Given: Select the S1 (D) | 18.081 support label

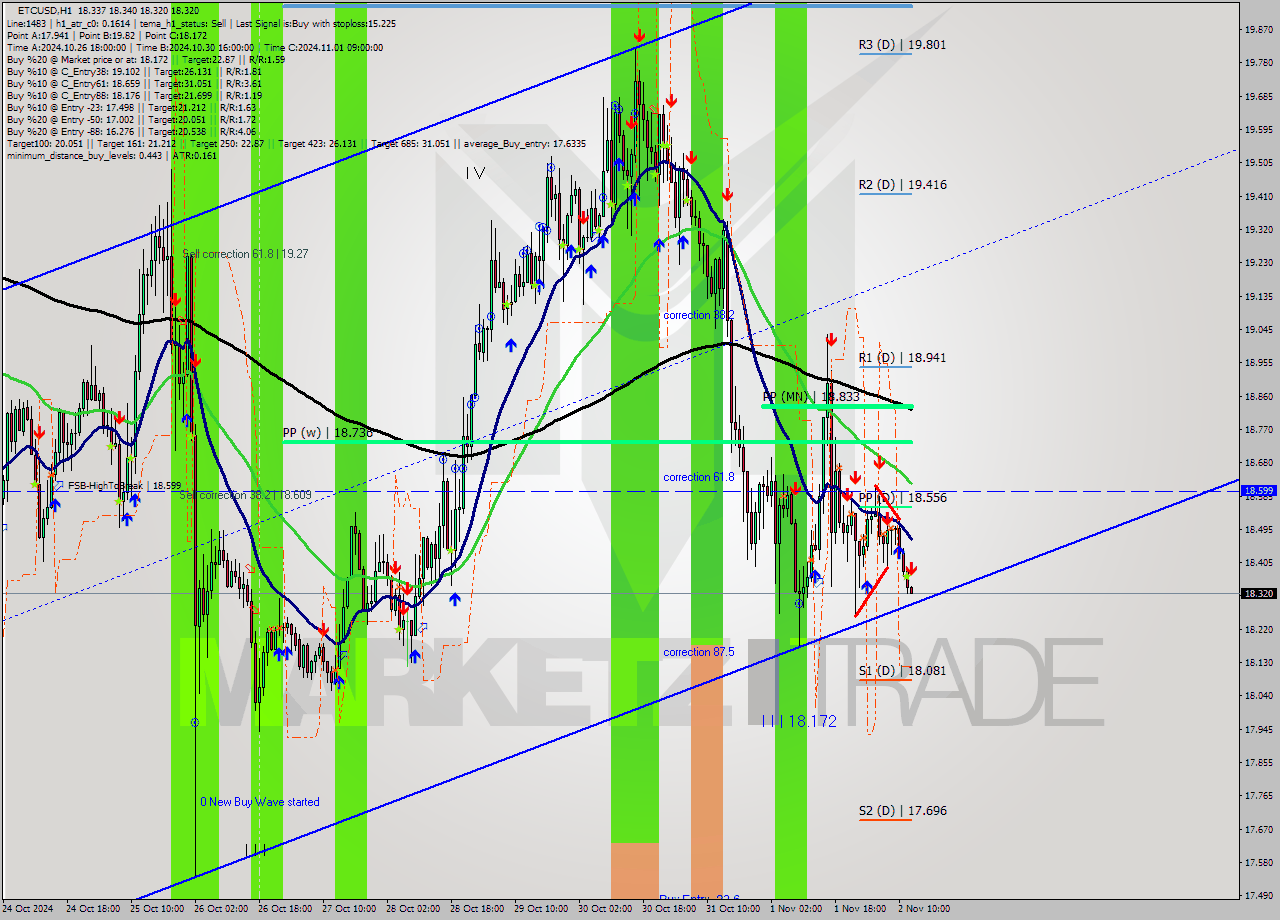Looking at the screenshot, I should point(902,670).
